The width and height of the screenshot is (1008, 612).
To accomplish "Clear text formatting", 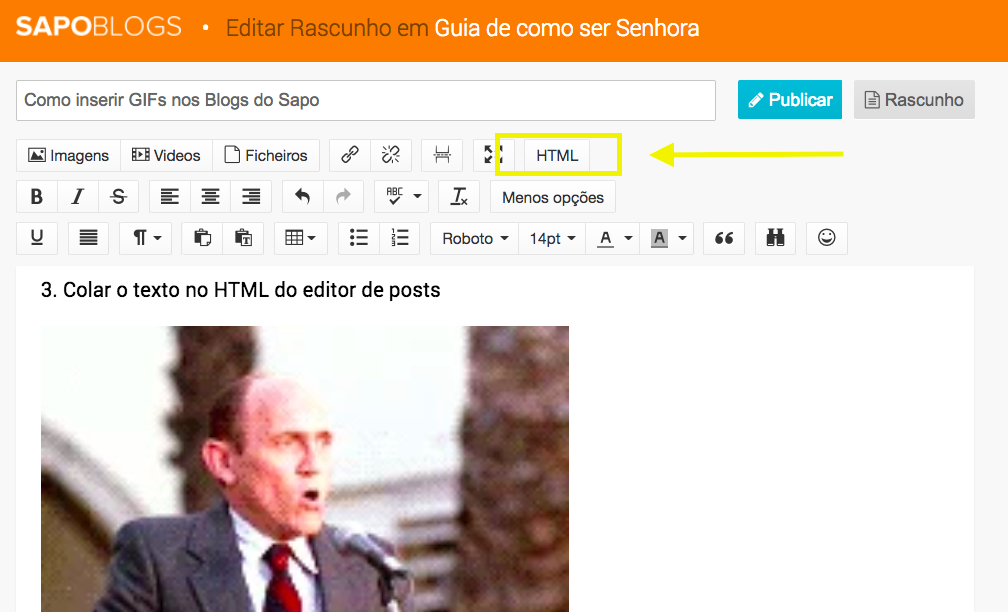I will [x=459, y=196].
